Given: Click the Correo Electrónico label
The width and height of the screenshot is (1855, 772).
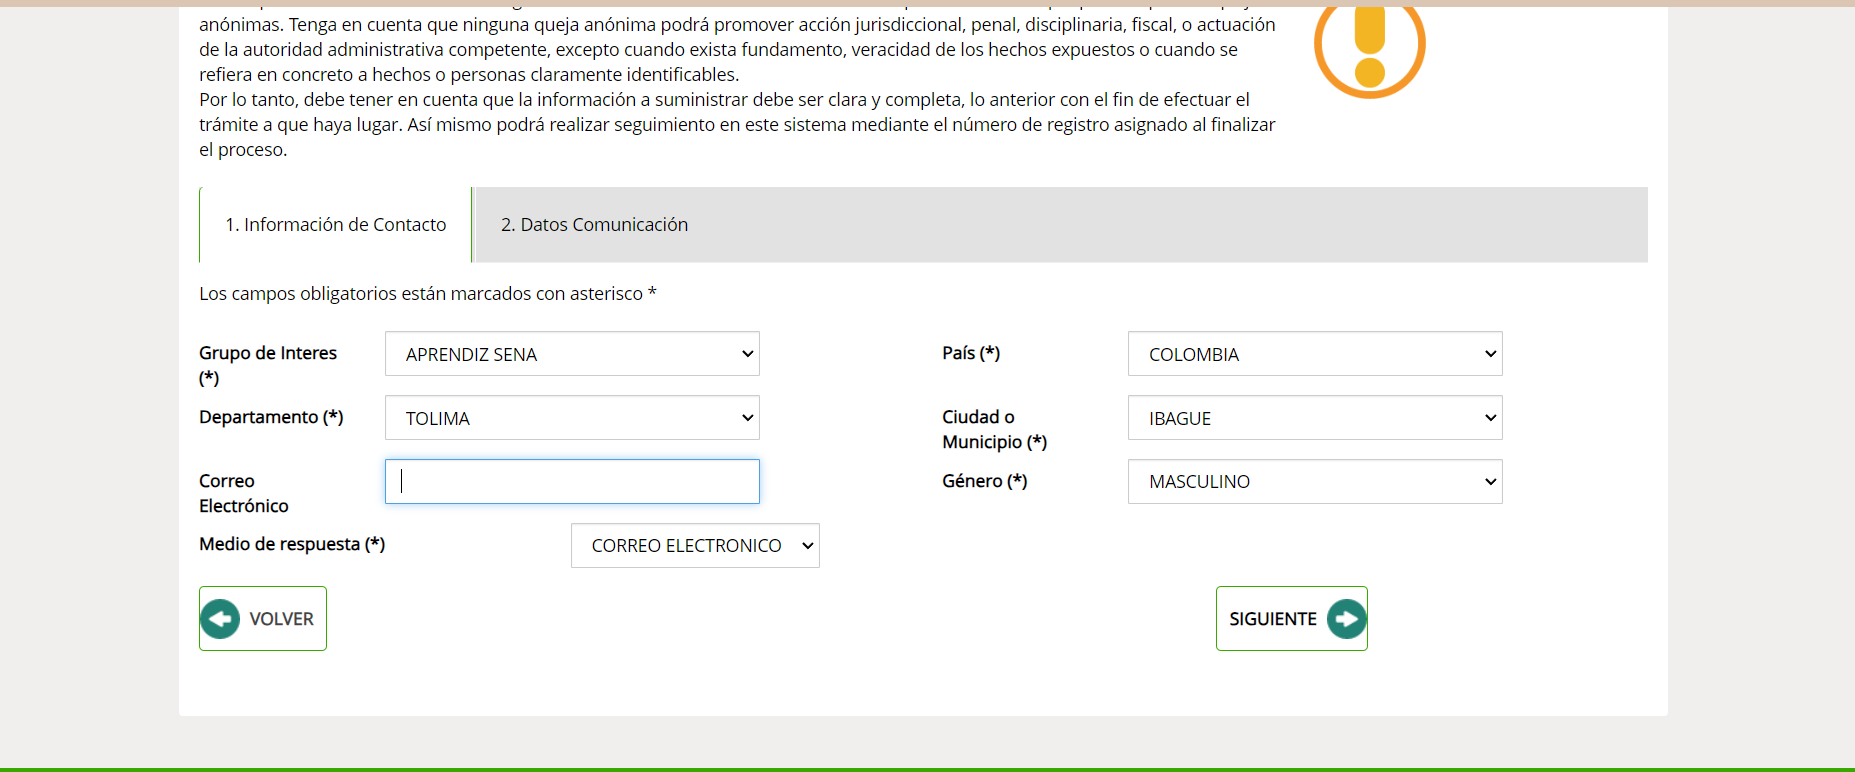Looking at the screenshot, I should click(243, 493).
